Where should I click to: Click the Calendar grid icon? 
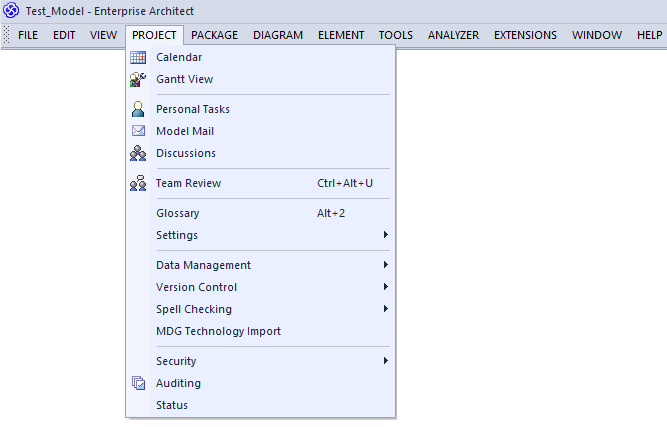click(x=138, y=57)
